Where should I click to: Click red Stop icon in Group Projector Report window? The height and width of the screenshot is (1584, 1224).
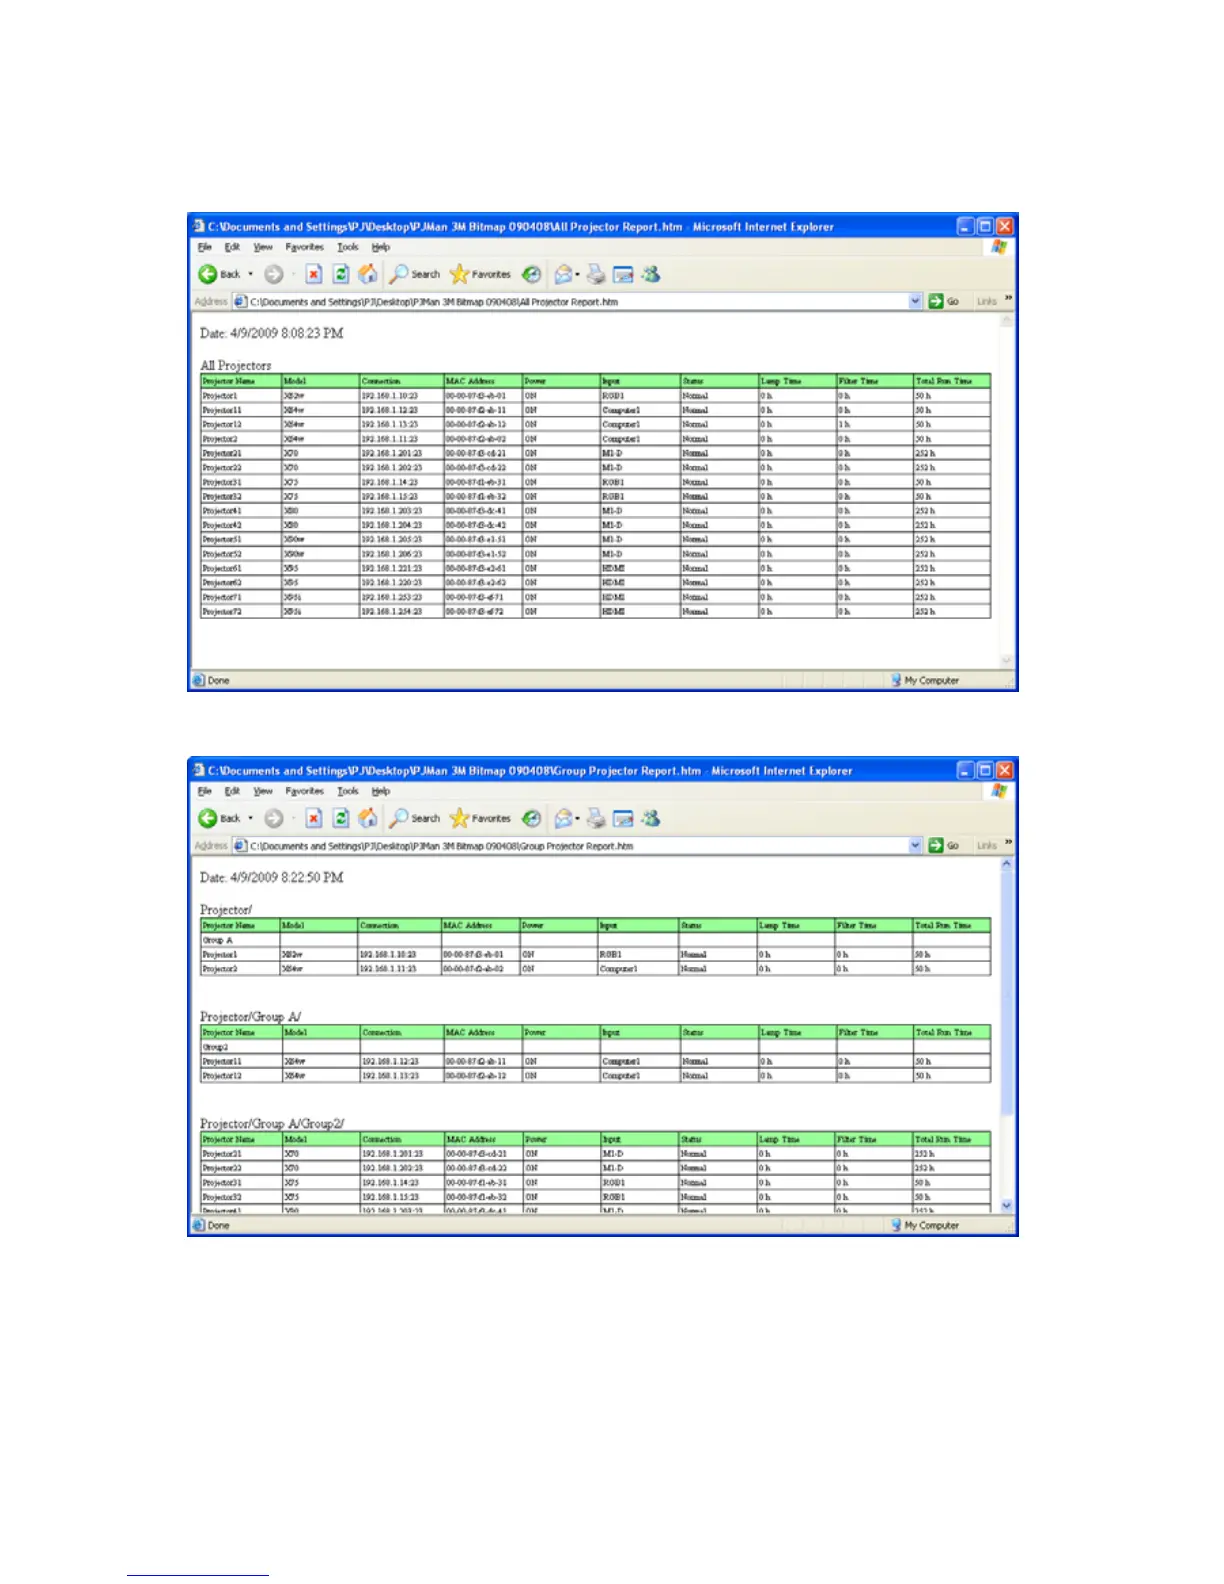(314, 818)
